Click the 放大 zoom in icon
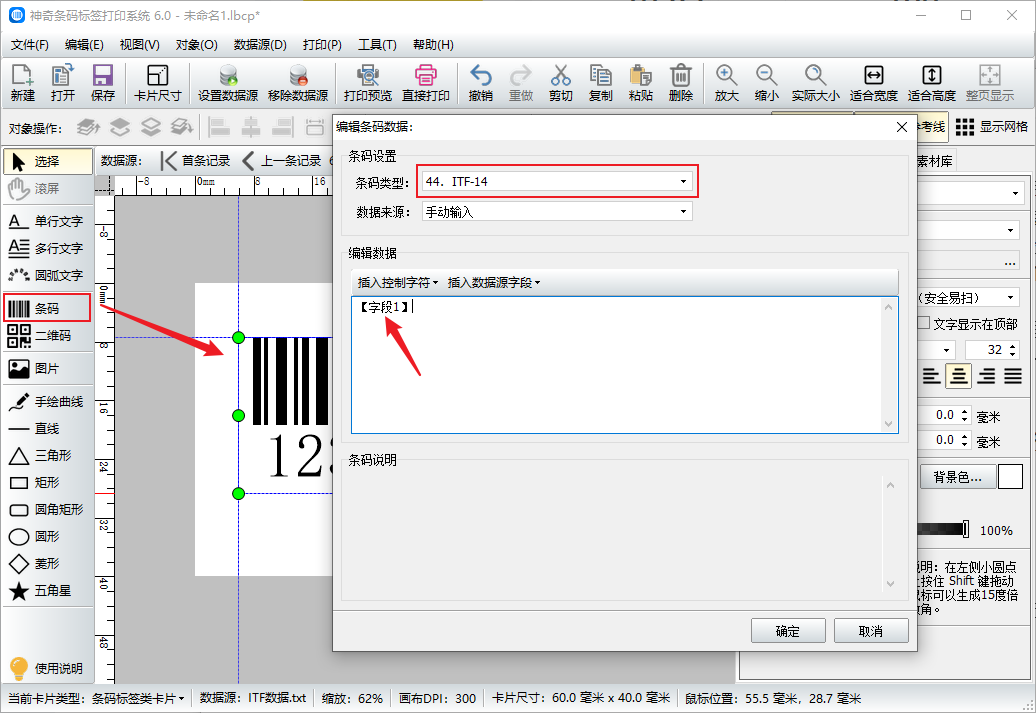Screen dimensions: 1036x713 tap(726, 83)
